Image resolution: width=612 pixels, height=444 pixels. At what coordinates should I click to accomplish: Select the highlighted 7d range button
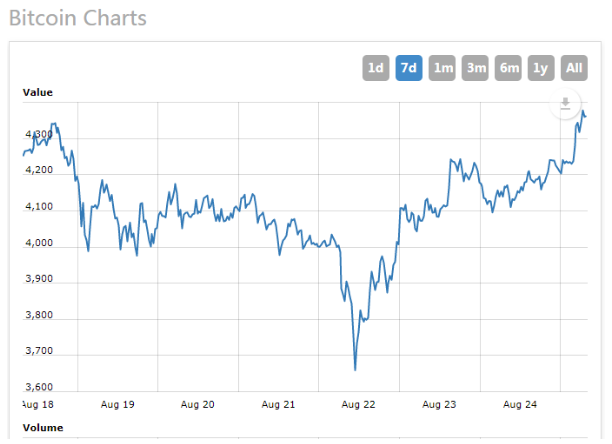[x=408, y=68]
